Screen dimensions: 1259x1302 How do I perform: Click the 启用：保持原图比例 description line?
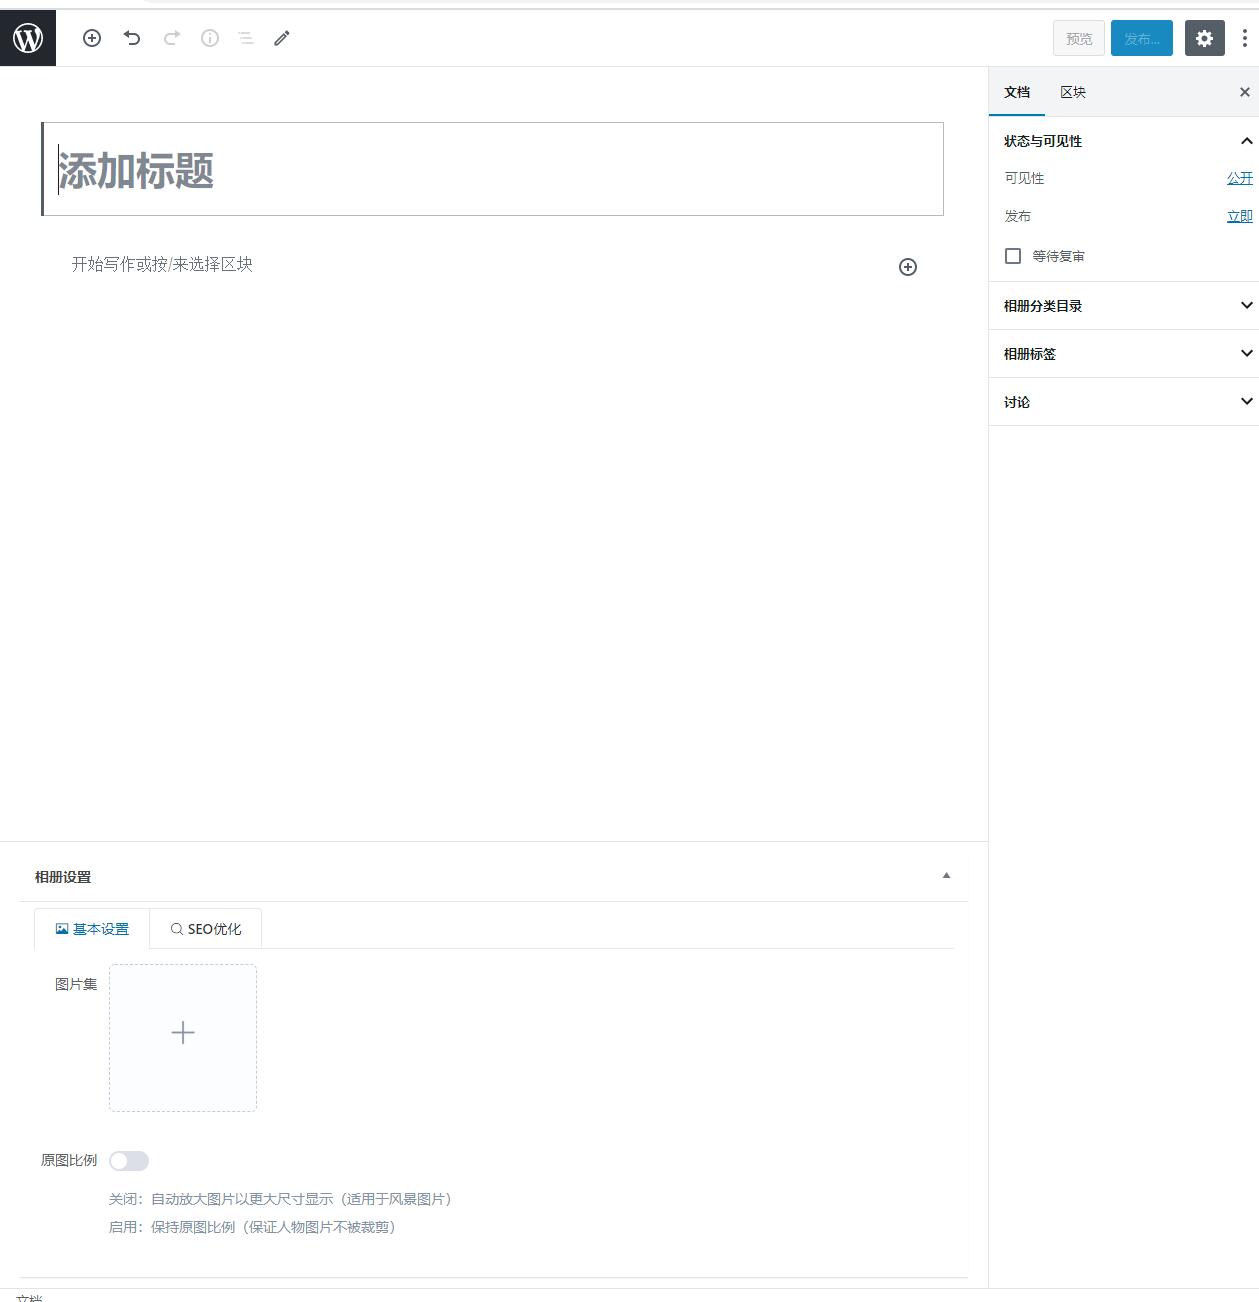pyautogui.click(x=253, y=1227)
